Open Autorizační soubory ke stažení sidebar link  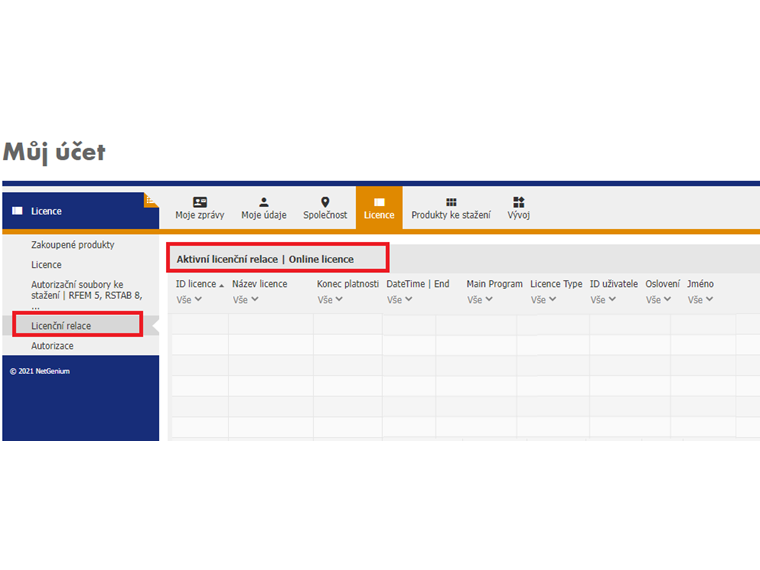pyautogui.click(x=87, y=294)
